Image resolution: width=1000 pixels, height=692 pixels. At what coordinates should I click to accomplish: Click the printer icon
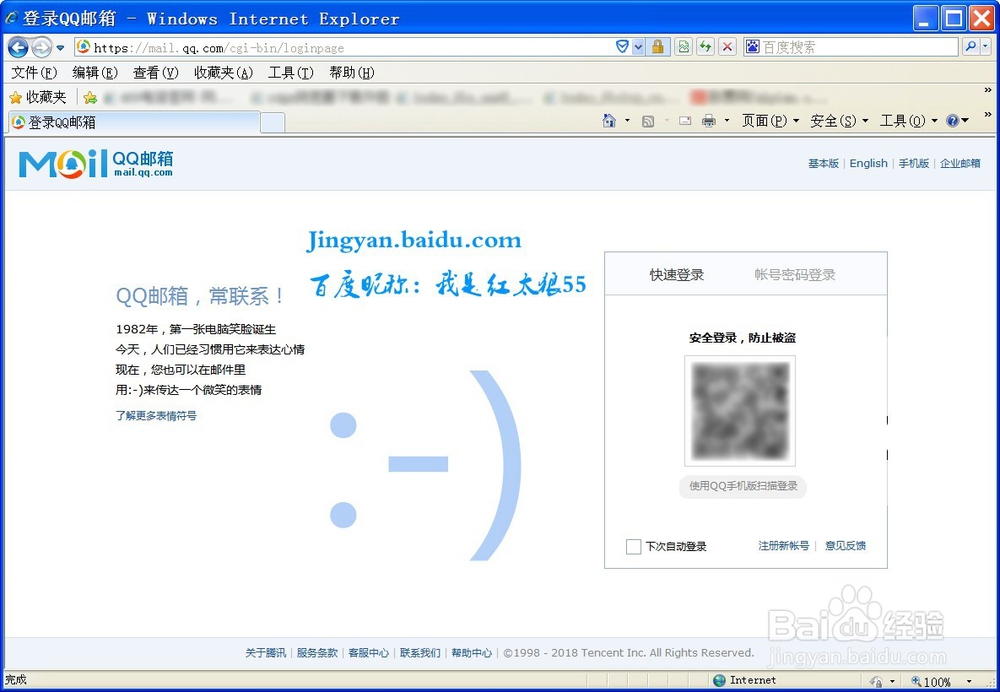point(709,121)
